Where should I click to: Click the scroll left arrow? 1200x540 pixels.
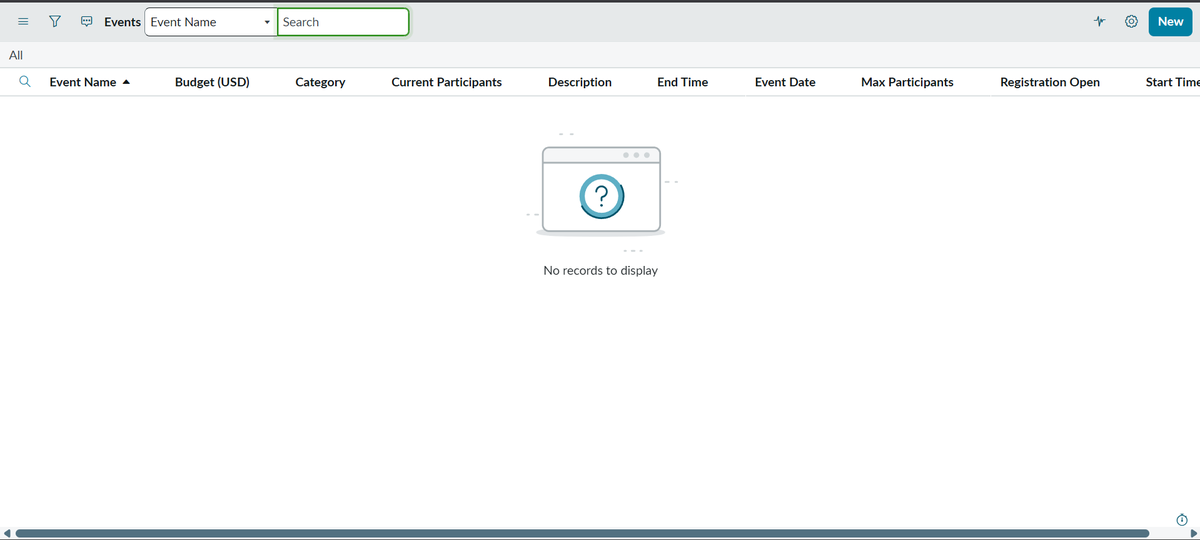click(7, 533)
